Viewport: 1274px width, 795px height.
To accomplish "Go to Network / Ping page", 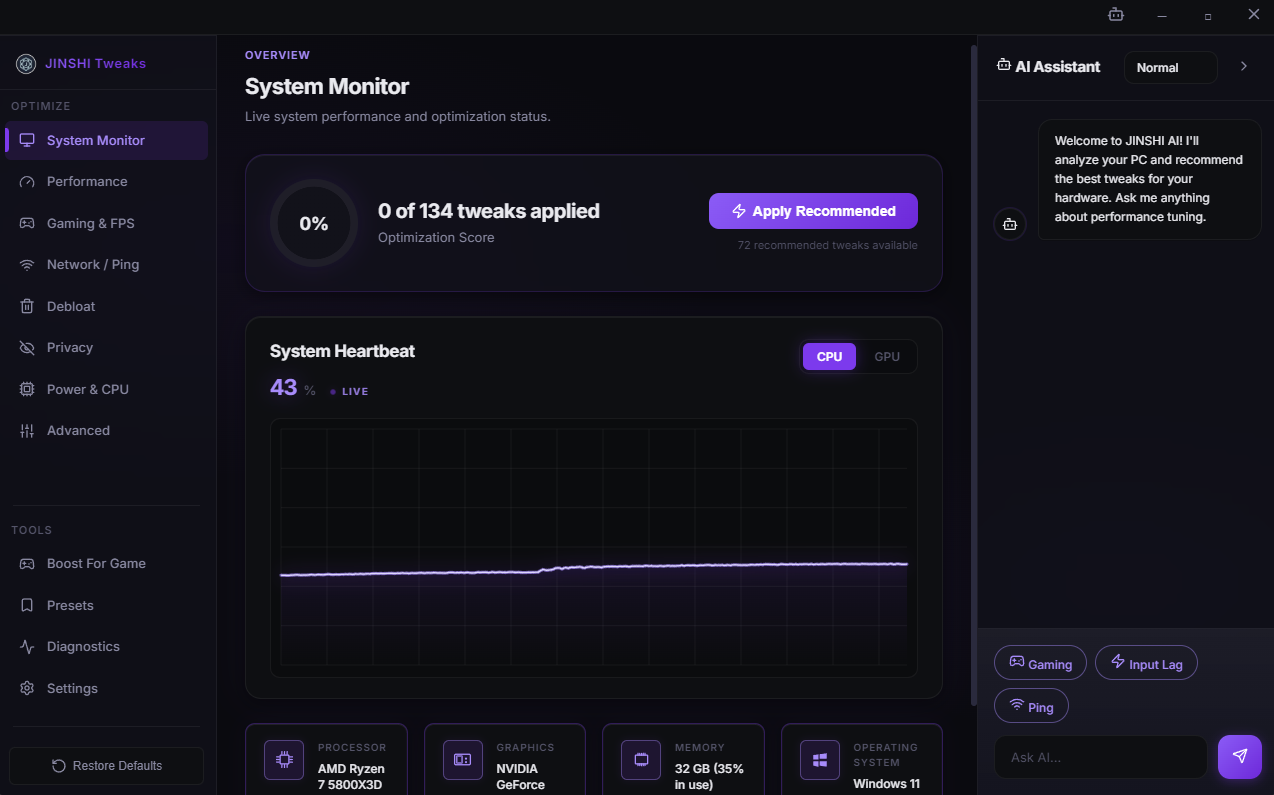I will coord(106,265).
